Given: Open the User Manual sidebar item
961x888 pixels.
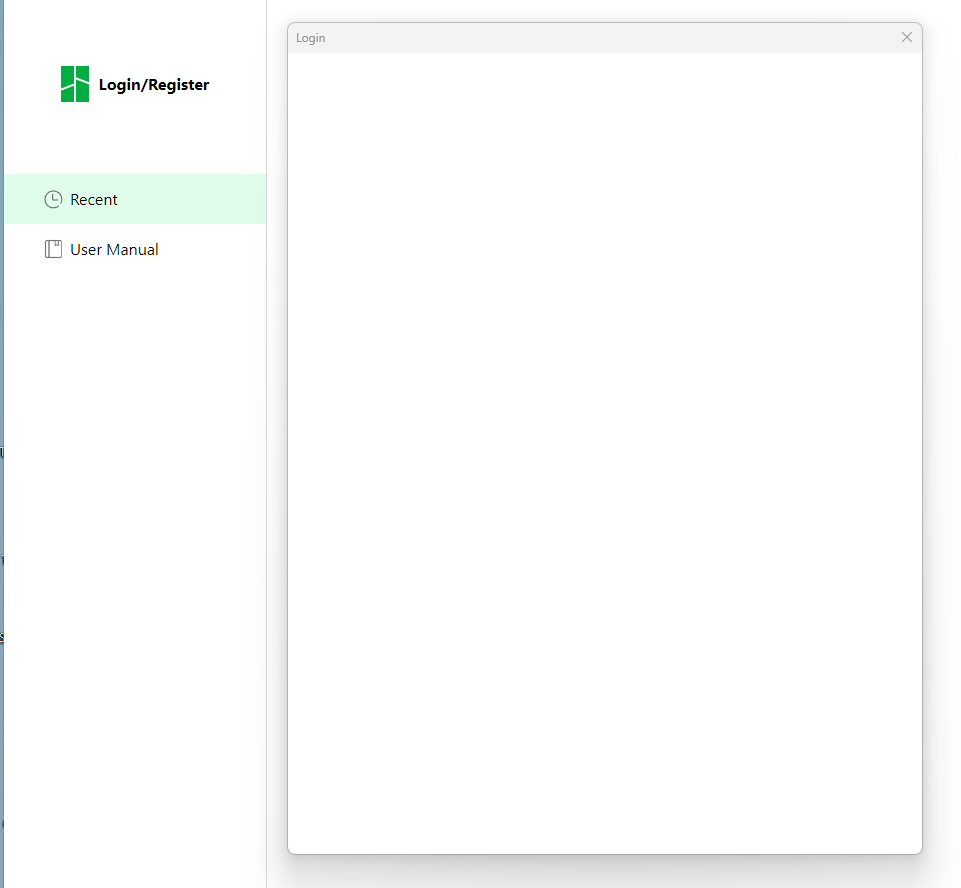Looking at the screenshot, I should click(x=135, y=249).
